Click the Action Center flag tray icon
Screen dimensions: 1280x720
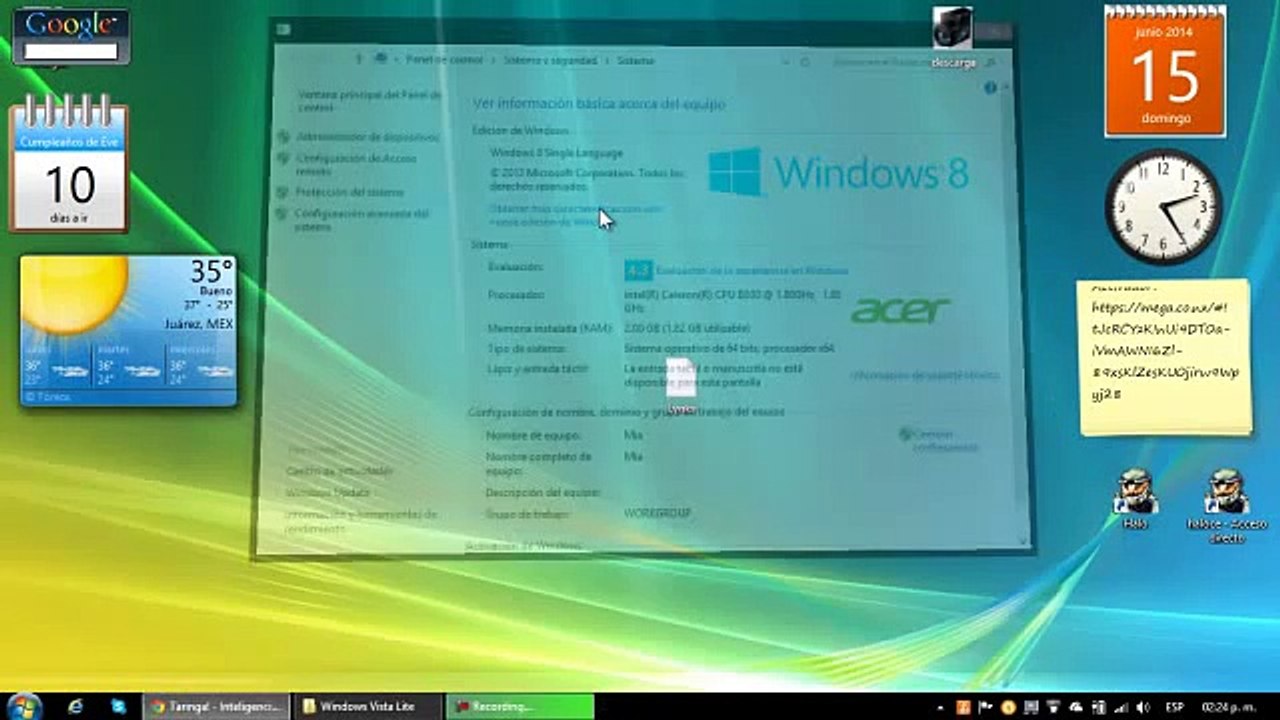click(x=985, y=707)
